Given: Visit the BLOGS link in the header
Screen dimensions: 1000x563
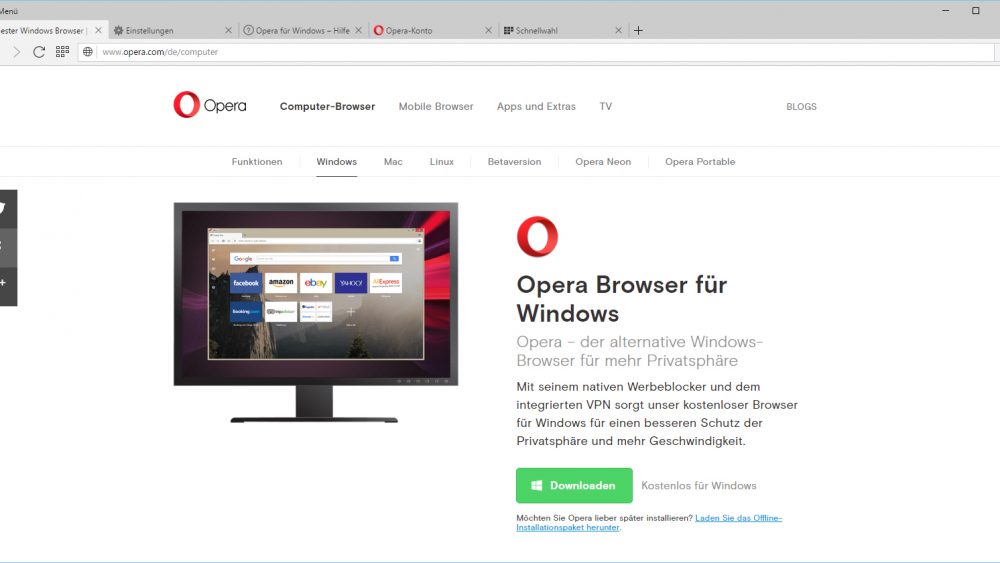Looking at the screenshot, I should pos(801,106).
